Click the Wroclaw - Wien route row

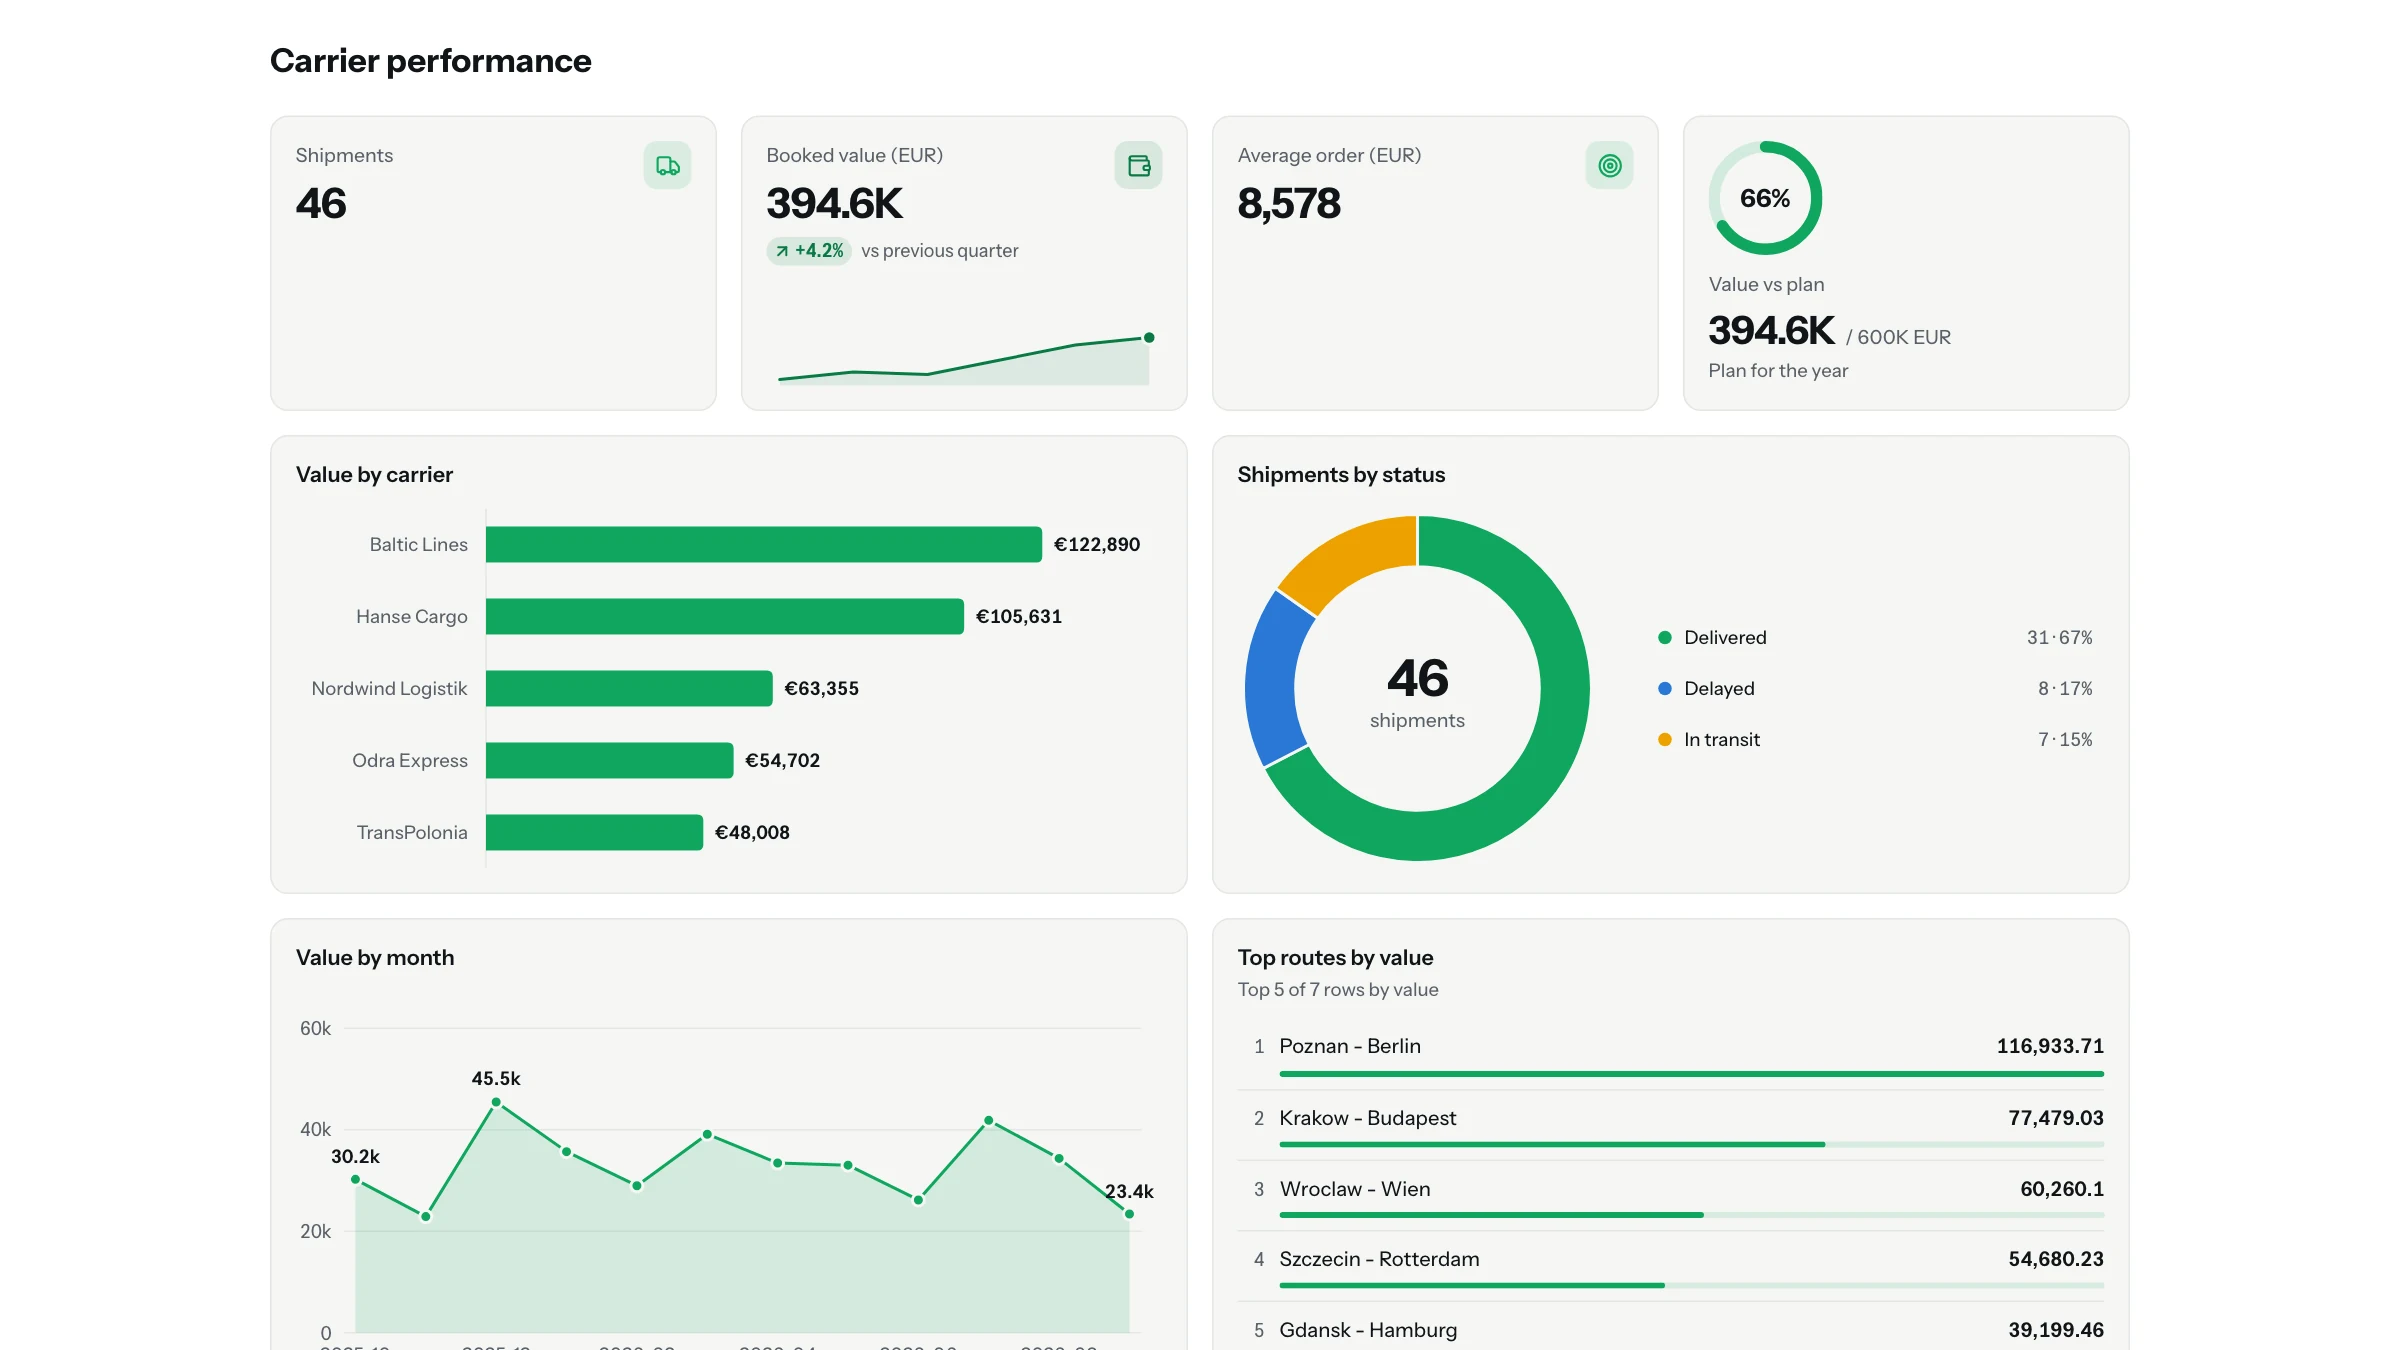pos(1671,1197)
